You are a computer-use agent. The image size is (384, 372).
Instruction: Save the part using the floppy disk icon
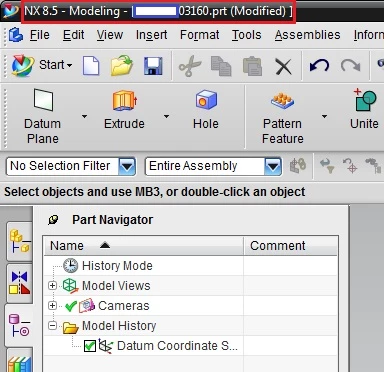[x=153, y=66]
